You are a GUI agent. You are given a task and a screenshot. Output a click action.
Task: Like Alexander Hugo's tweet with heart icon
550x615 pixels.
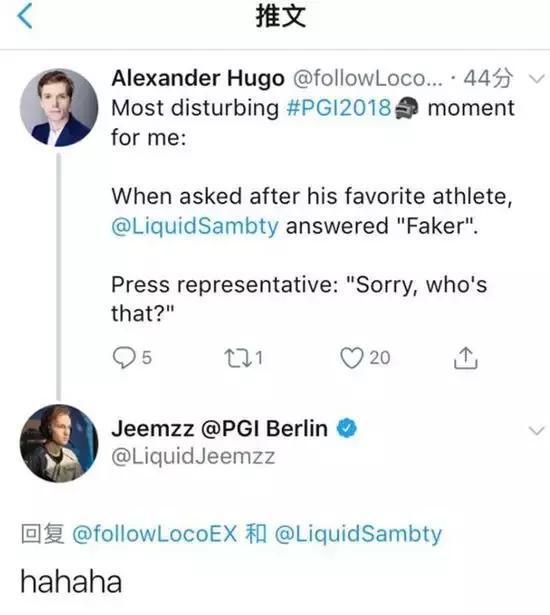tap(365, 358)
